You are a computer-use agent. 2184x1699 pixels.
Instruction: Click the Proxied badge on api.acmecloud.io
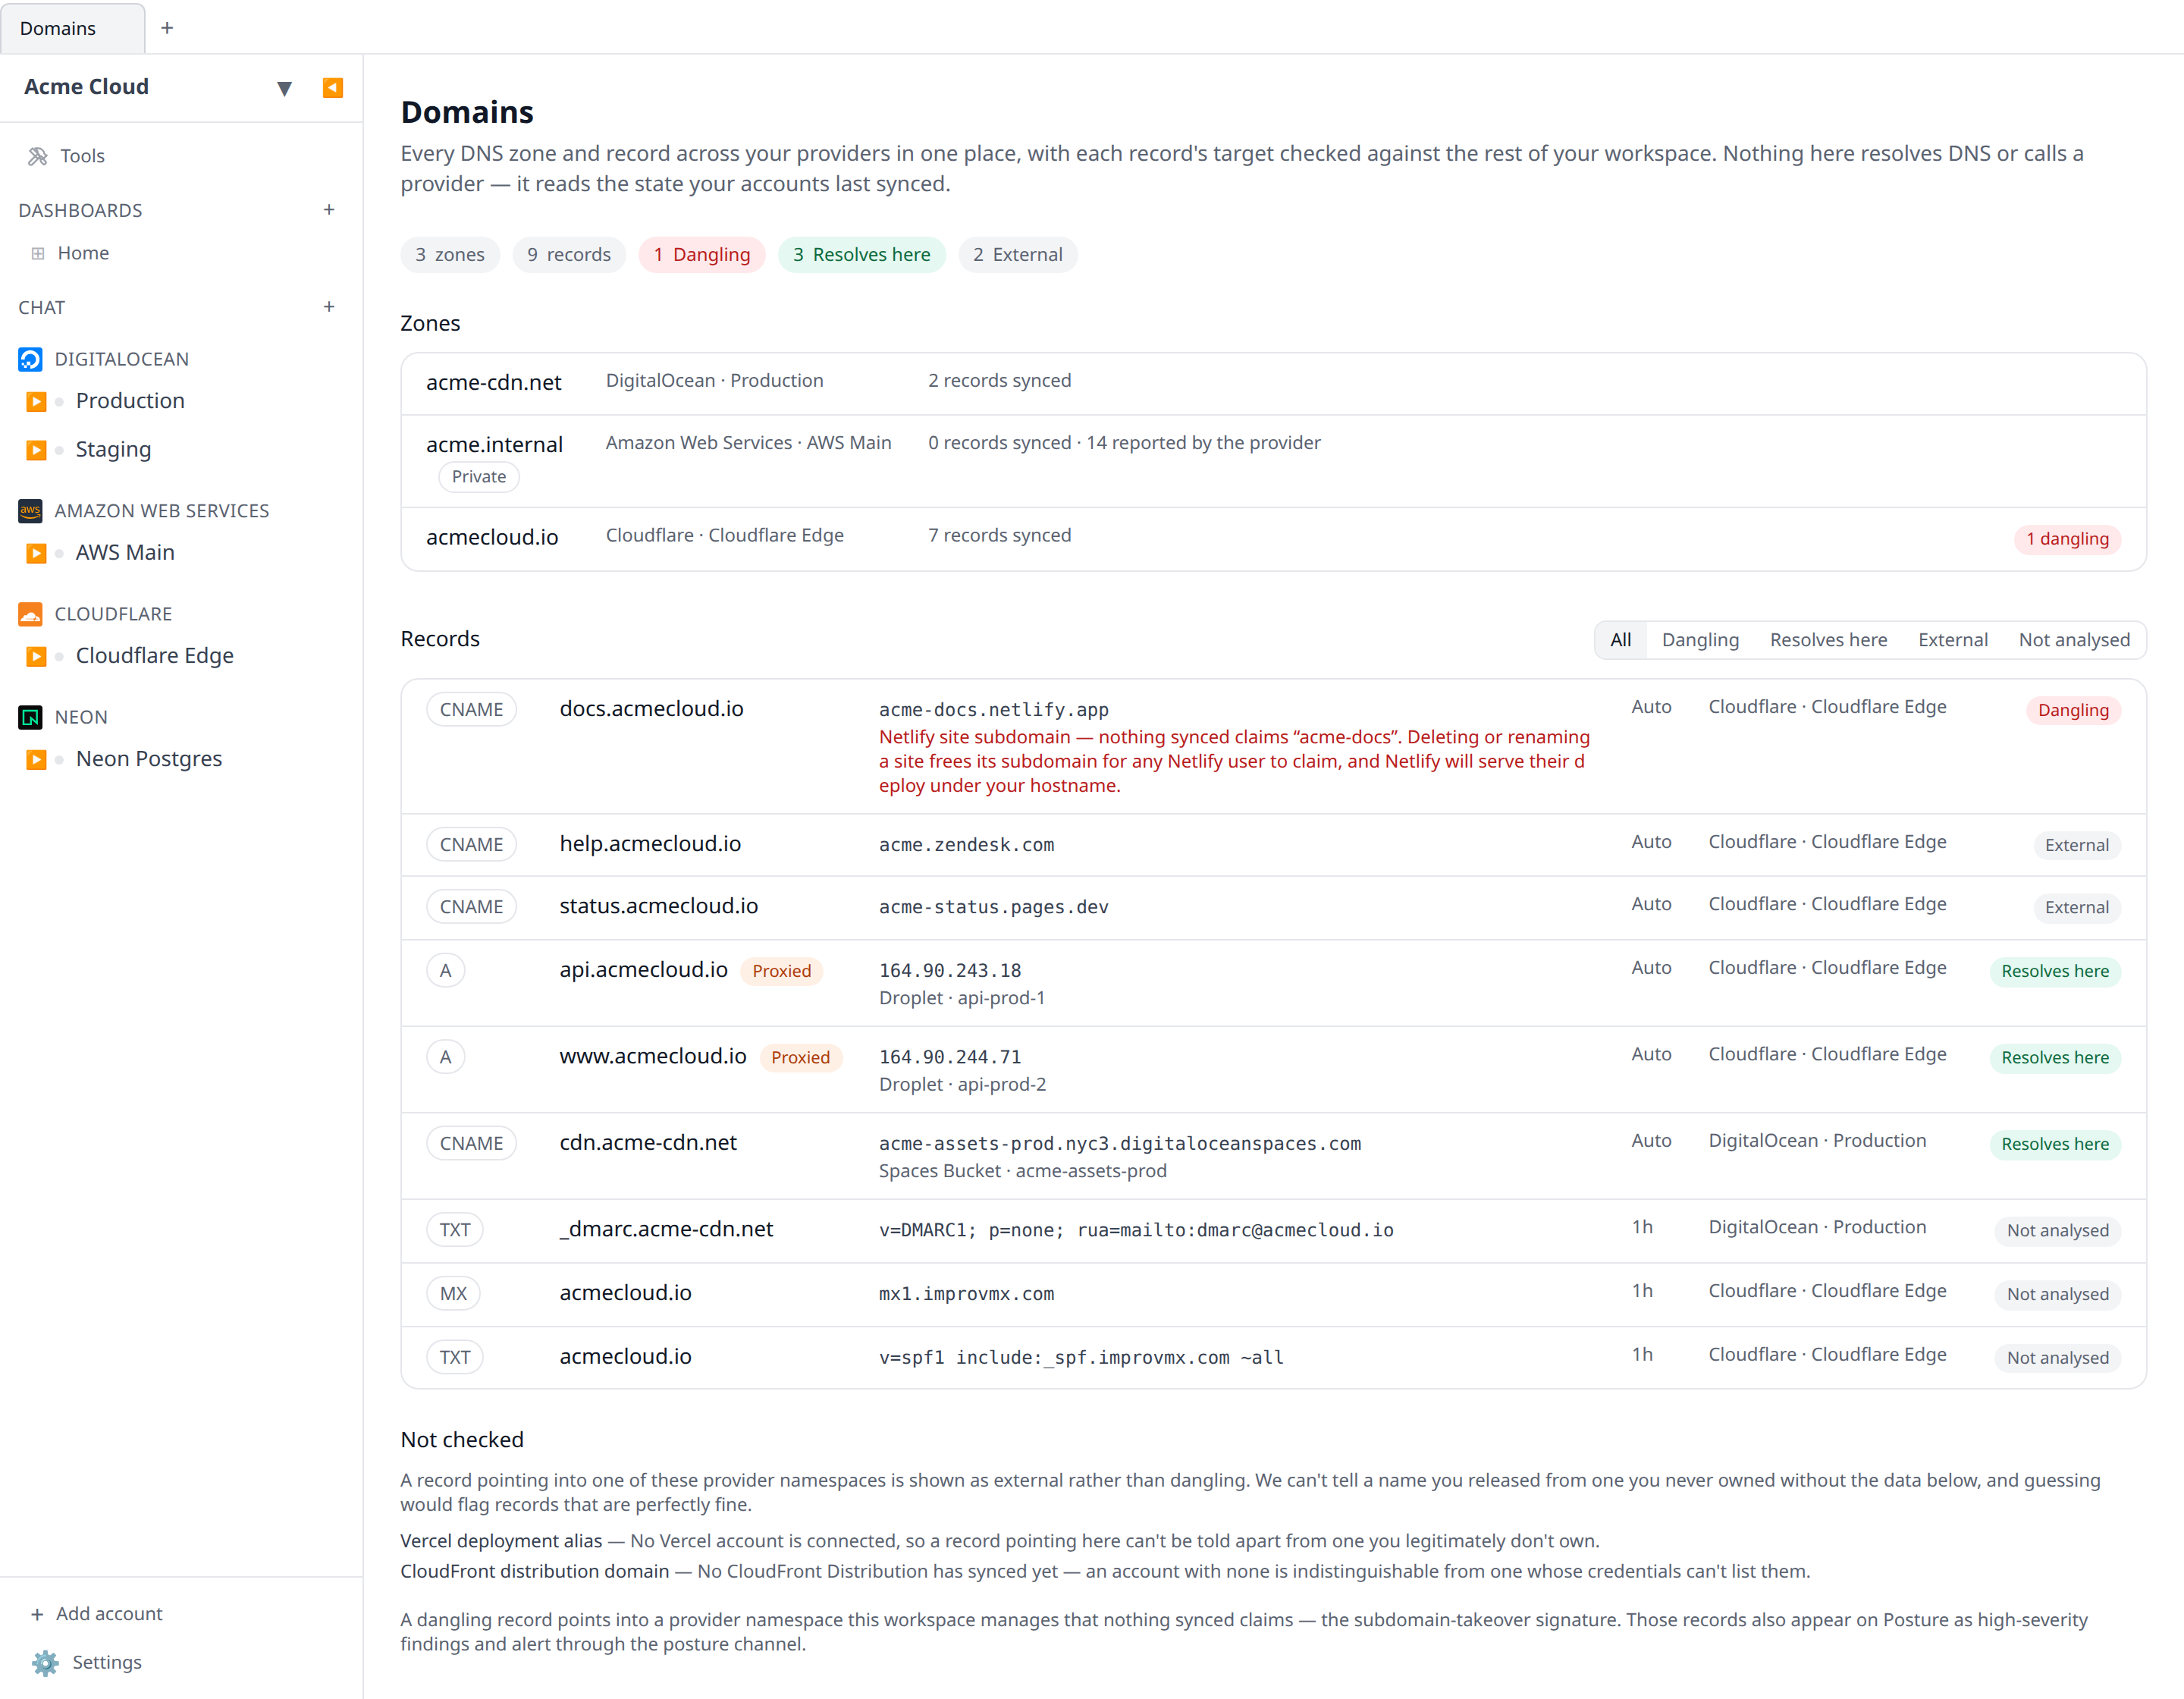click(x=782, y=972)
